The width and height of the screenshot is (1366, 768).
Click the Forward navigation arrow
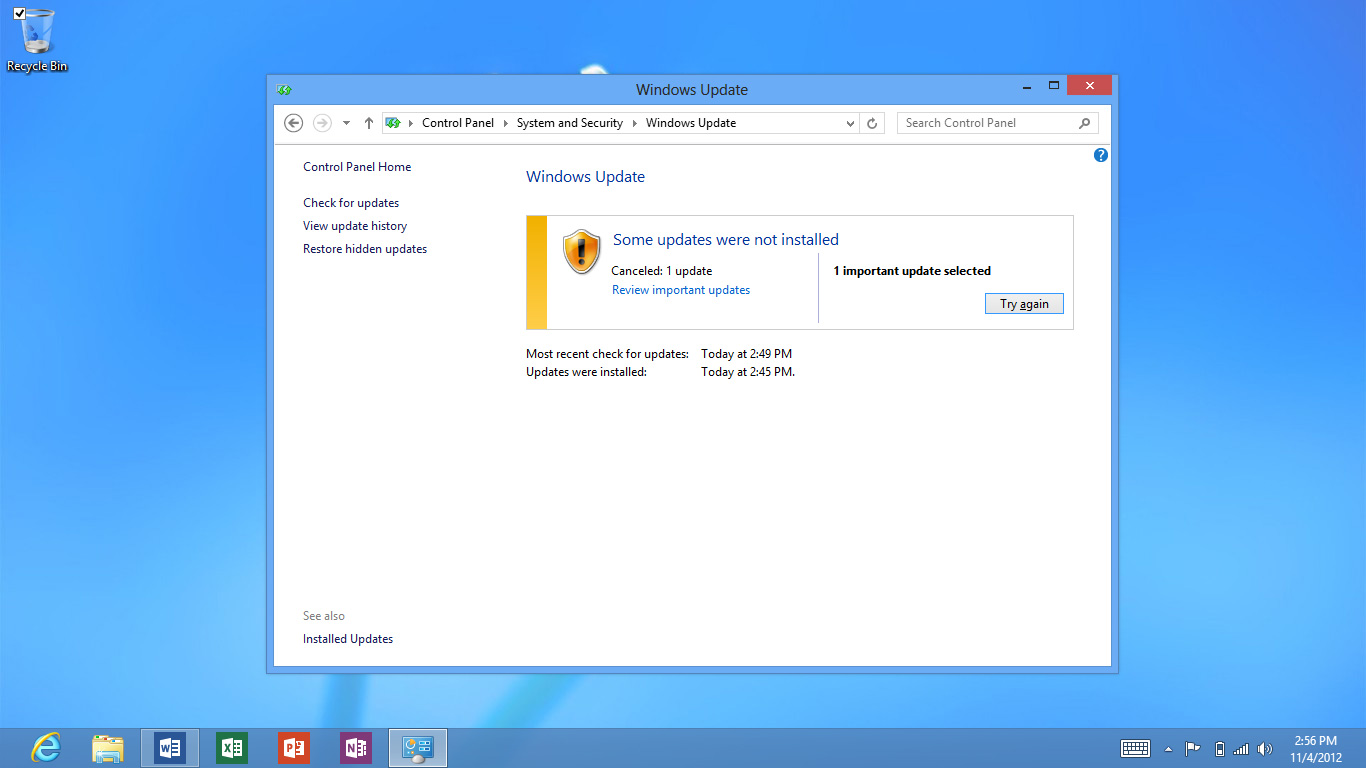[x=322, y=123]
